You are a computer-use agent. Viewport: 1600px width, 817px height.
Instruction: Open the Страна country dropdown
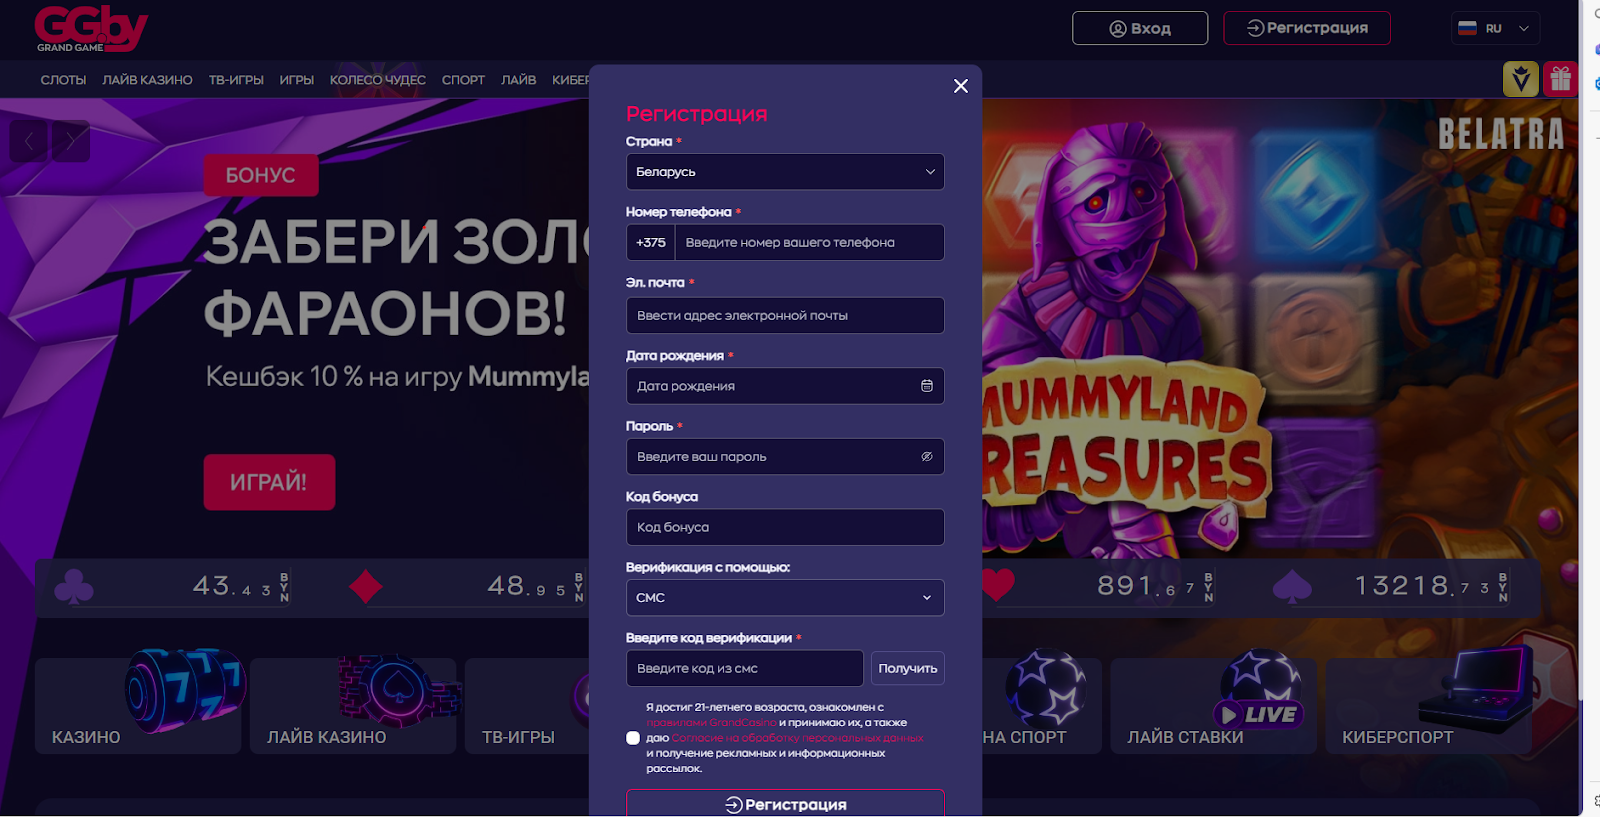coord(785,172)
